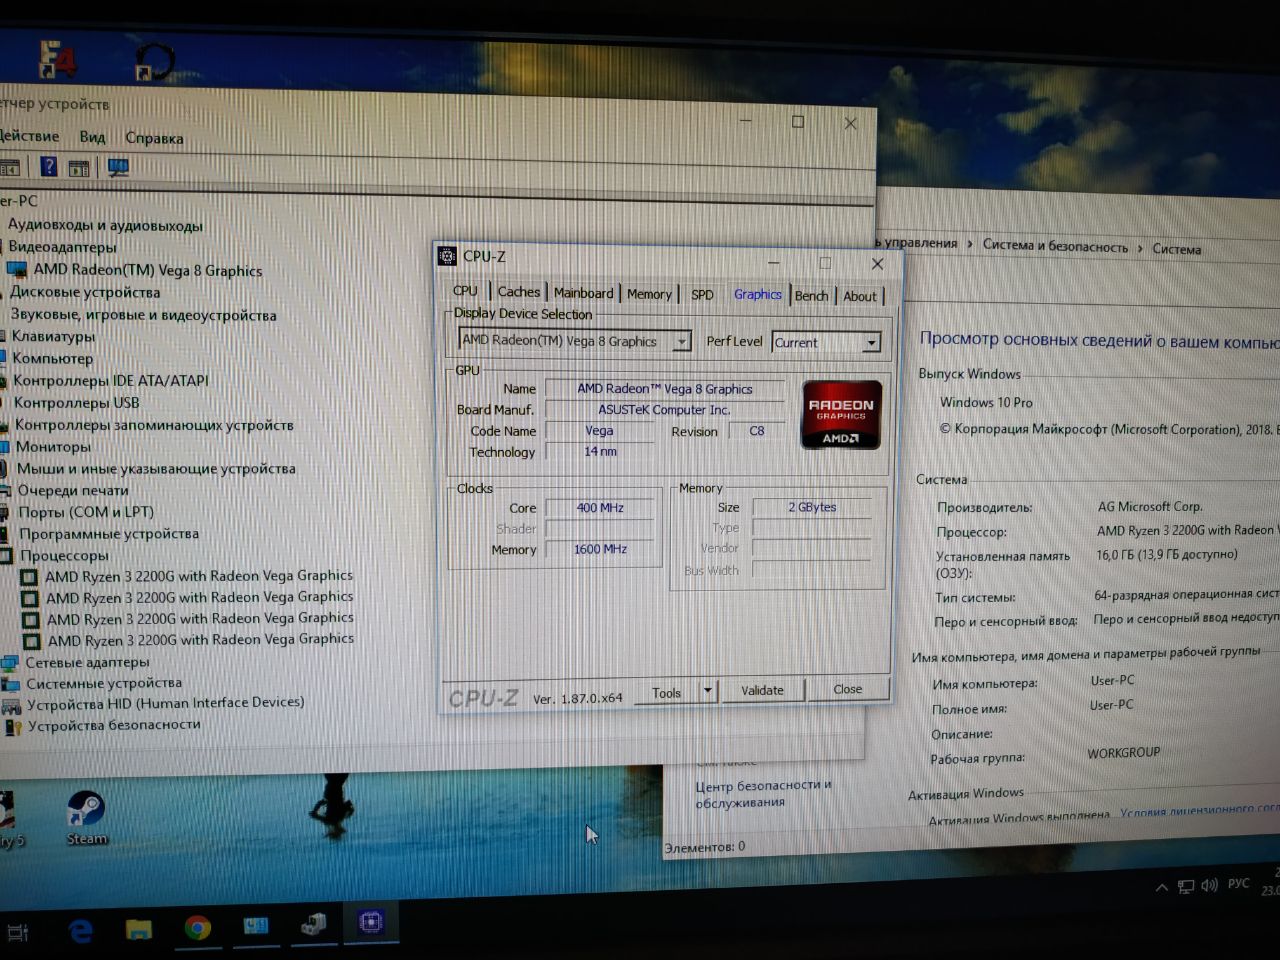The height and width of the screenshot is (960, 1280).
Task: Select Мониторы in device tree
Action: [x=53, y=446]
